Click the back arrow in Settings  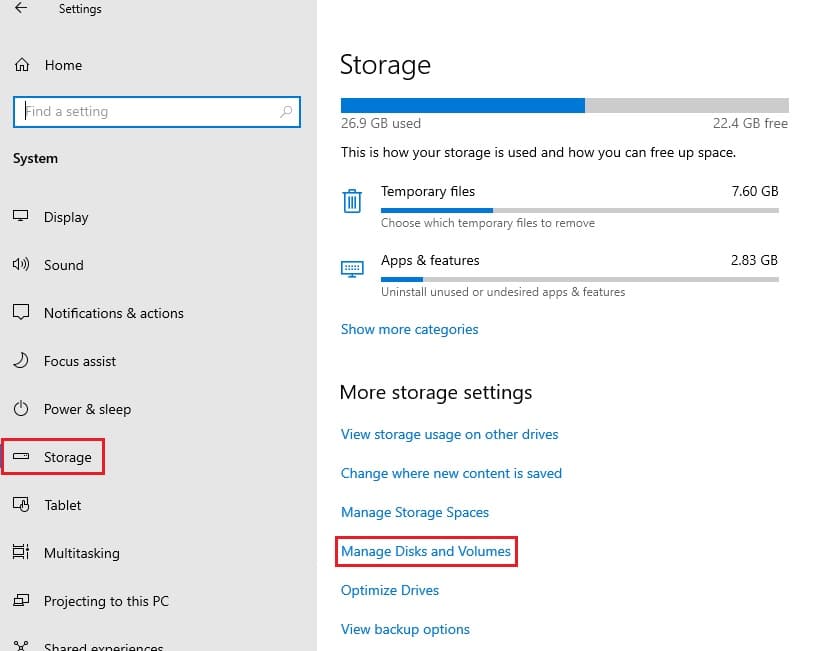tap(21, 8)
